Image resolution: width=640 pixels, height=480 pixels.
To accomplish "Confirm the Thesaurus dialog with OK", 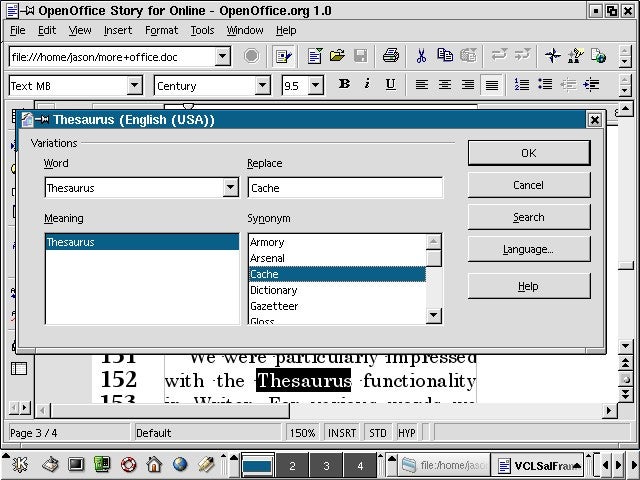I will point(529,153).
